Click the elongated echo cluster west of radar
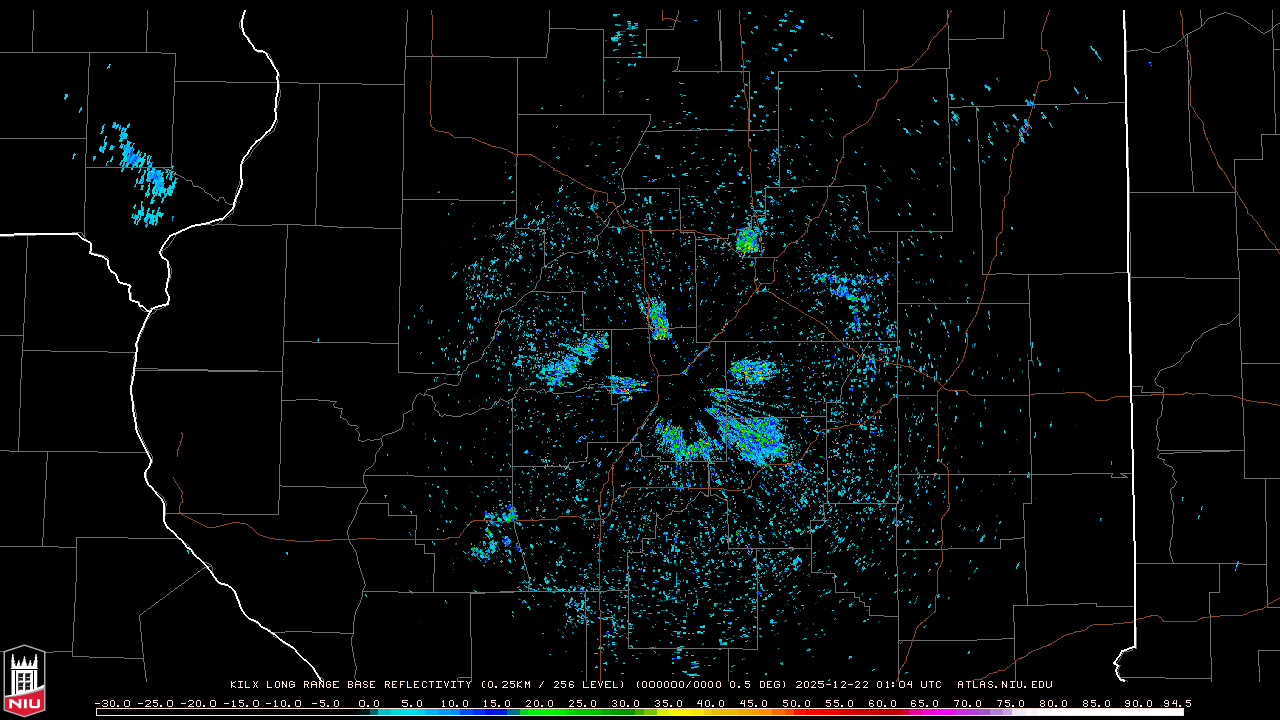Image resolution: width=1280 pixels, height=720 pixels. click(x=572, y=362)
